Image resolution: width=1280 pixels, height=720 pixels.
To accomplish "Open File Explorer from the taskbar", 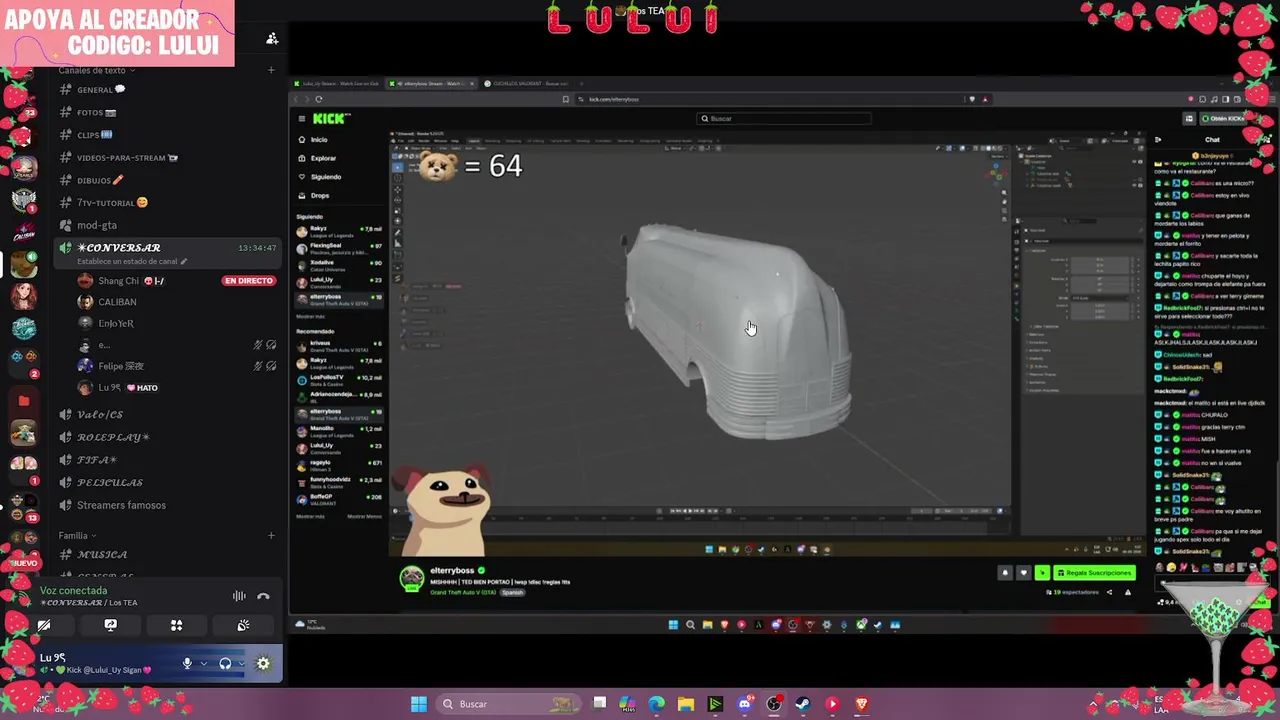I will pos(685,704).
